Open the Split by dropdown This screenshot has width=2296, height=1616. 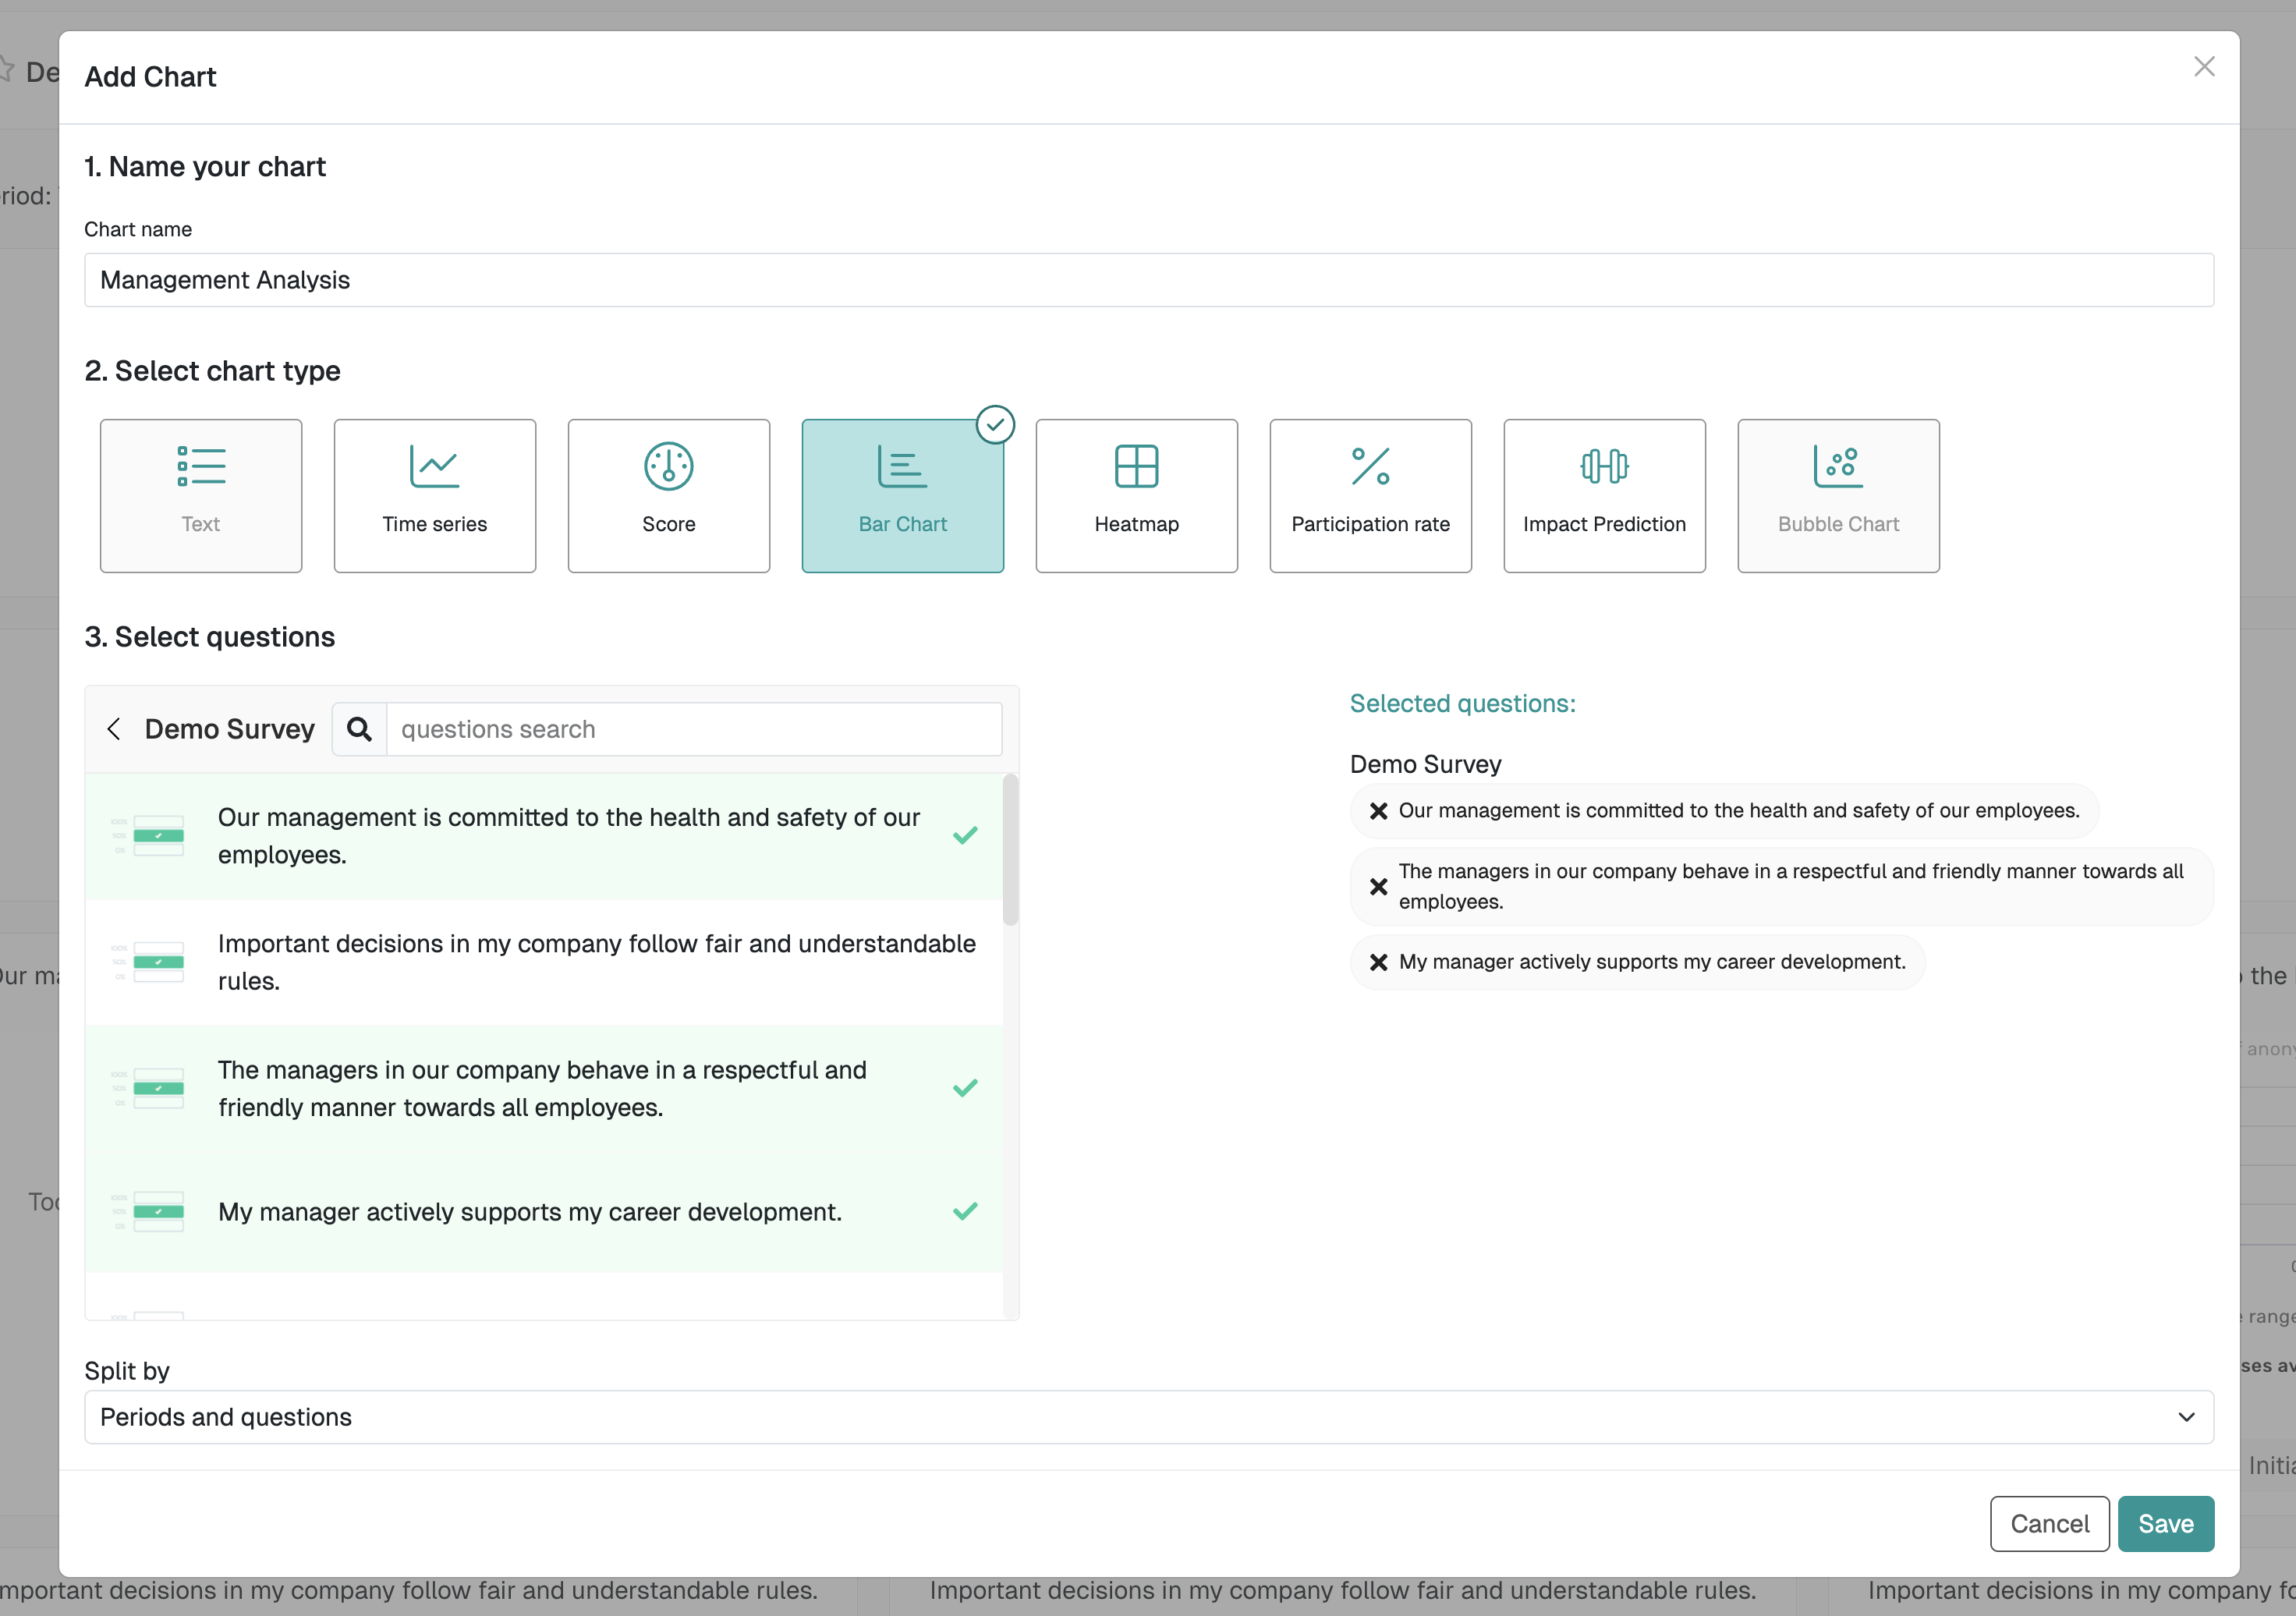click(1148, 1417)
